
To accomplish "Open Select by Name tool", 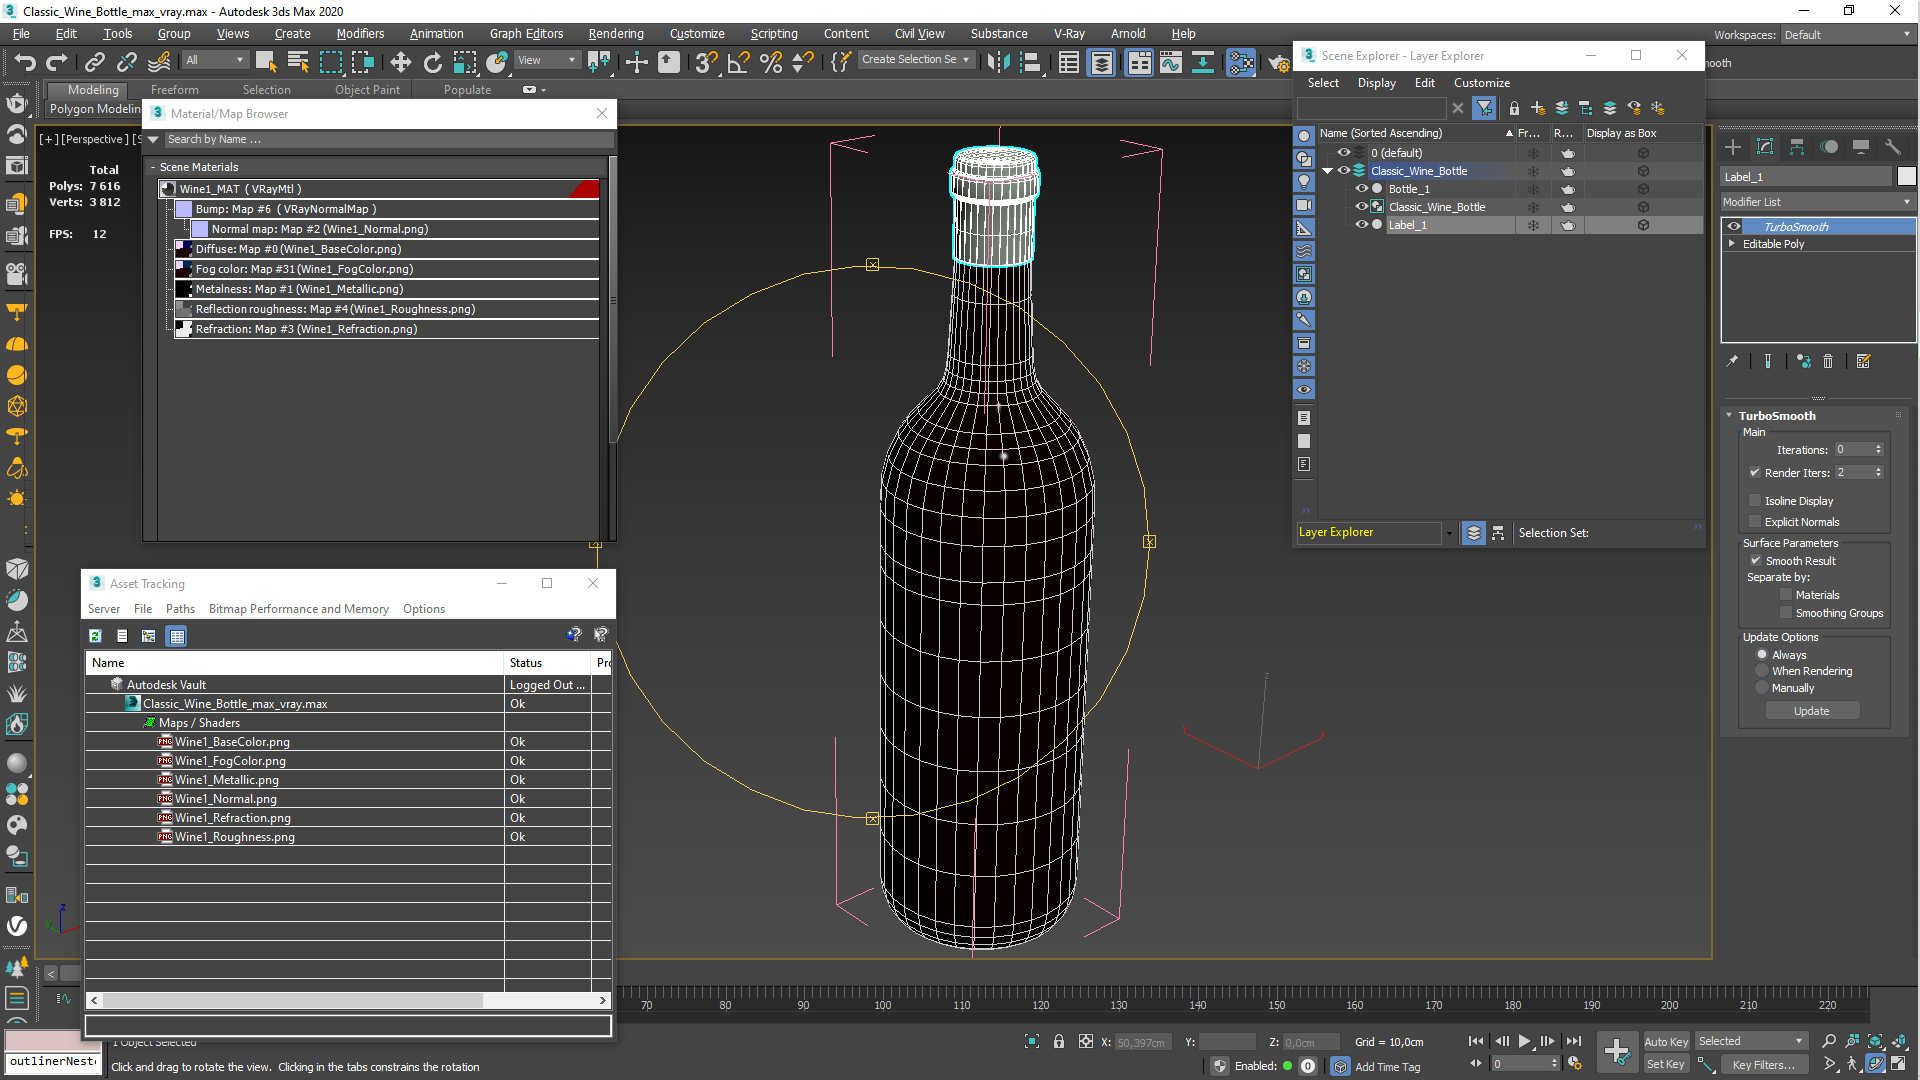I will tap(297, 62).
